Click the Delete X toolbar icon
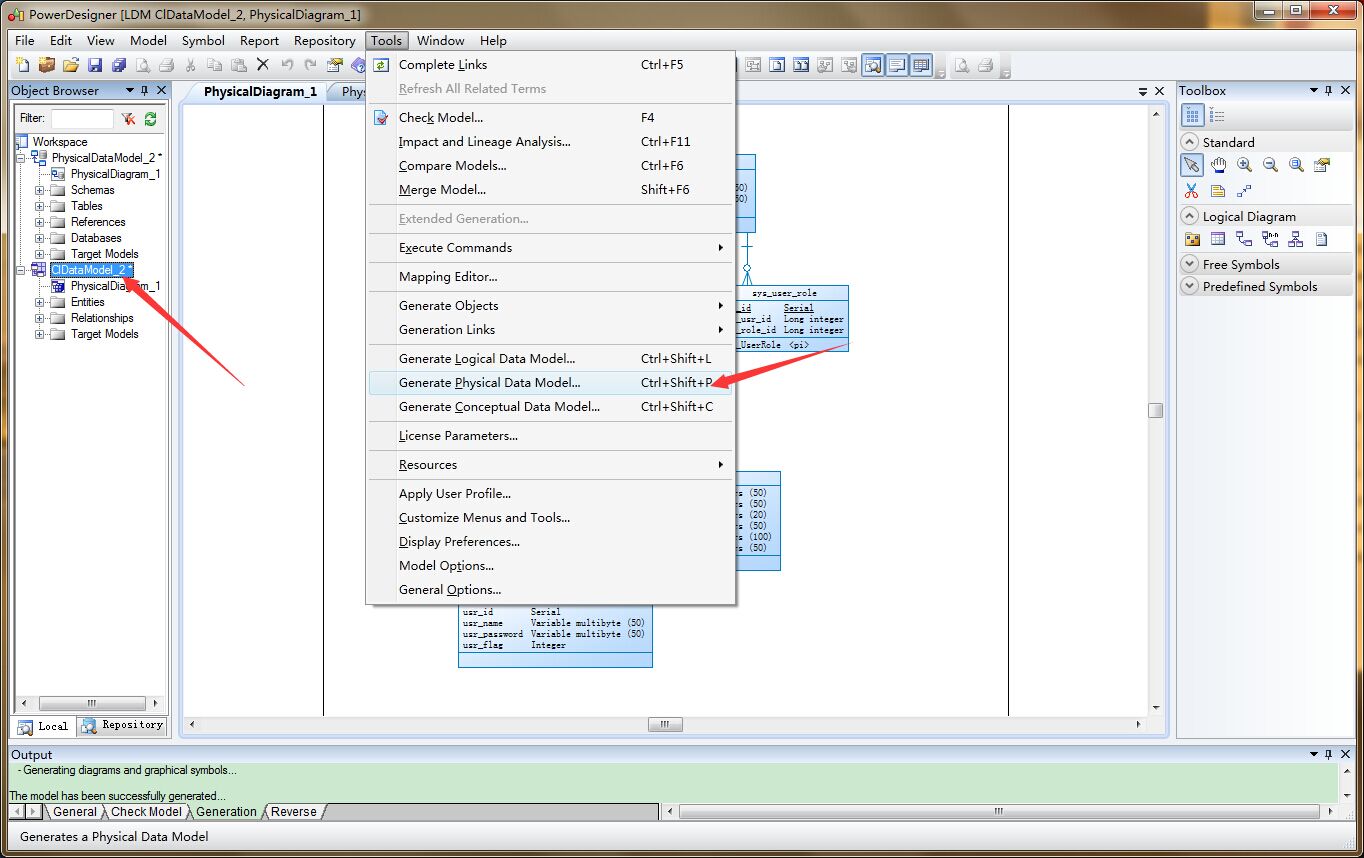Image resolution: width=1364 pixels, height=858 pixels. click(x=263, y=65)
